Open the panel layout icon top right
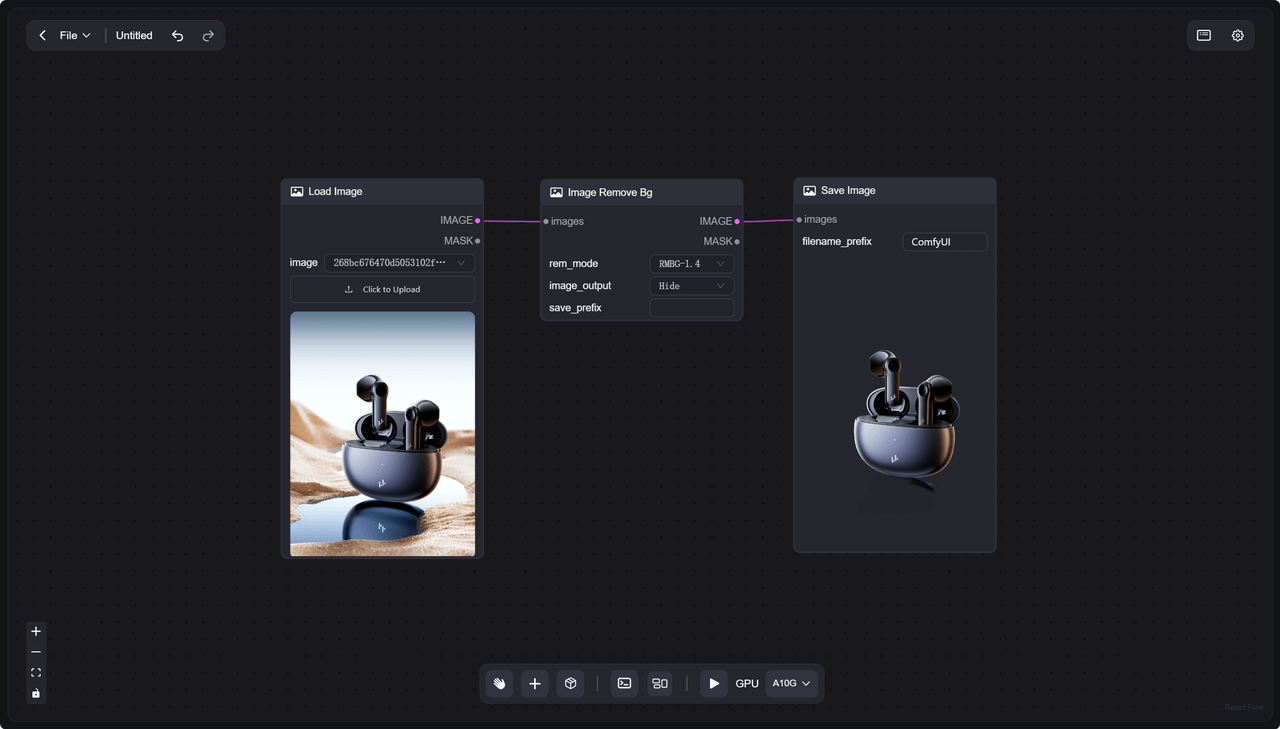 coord(1204,35)
